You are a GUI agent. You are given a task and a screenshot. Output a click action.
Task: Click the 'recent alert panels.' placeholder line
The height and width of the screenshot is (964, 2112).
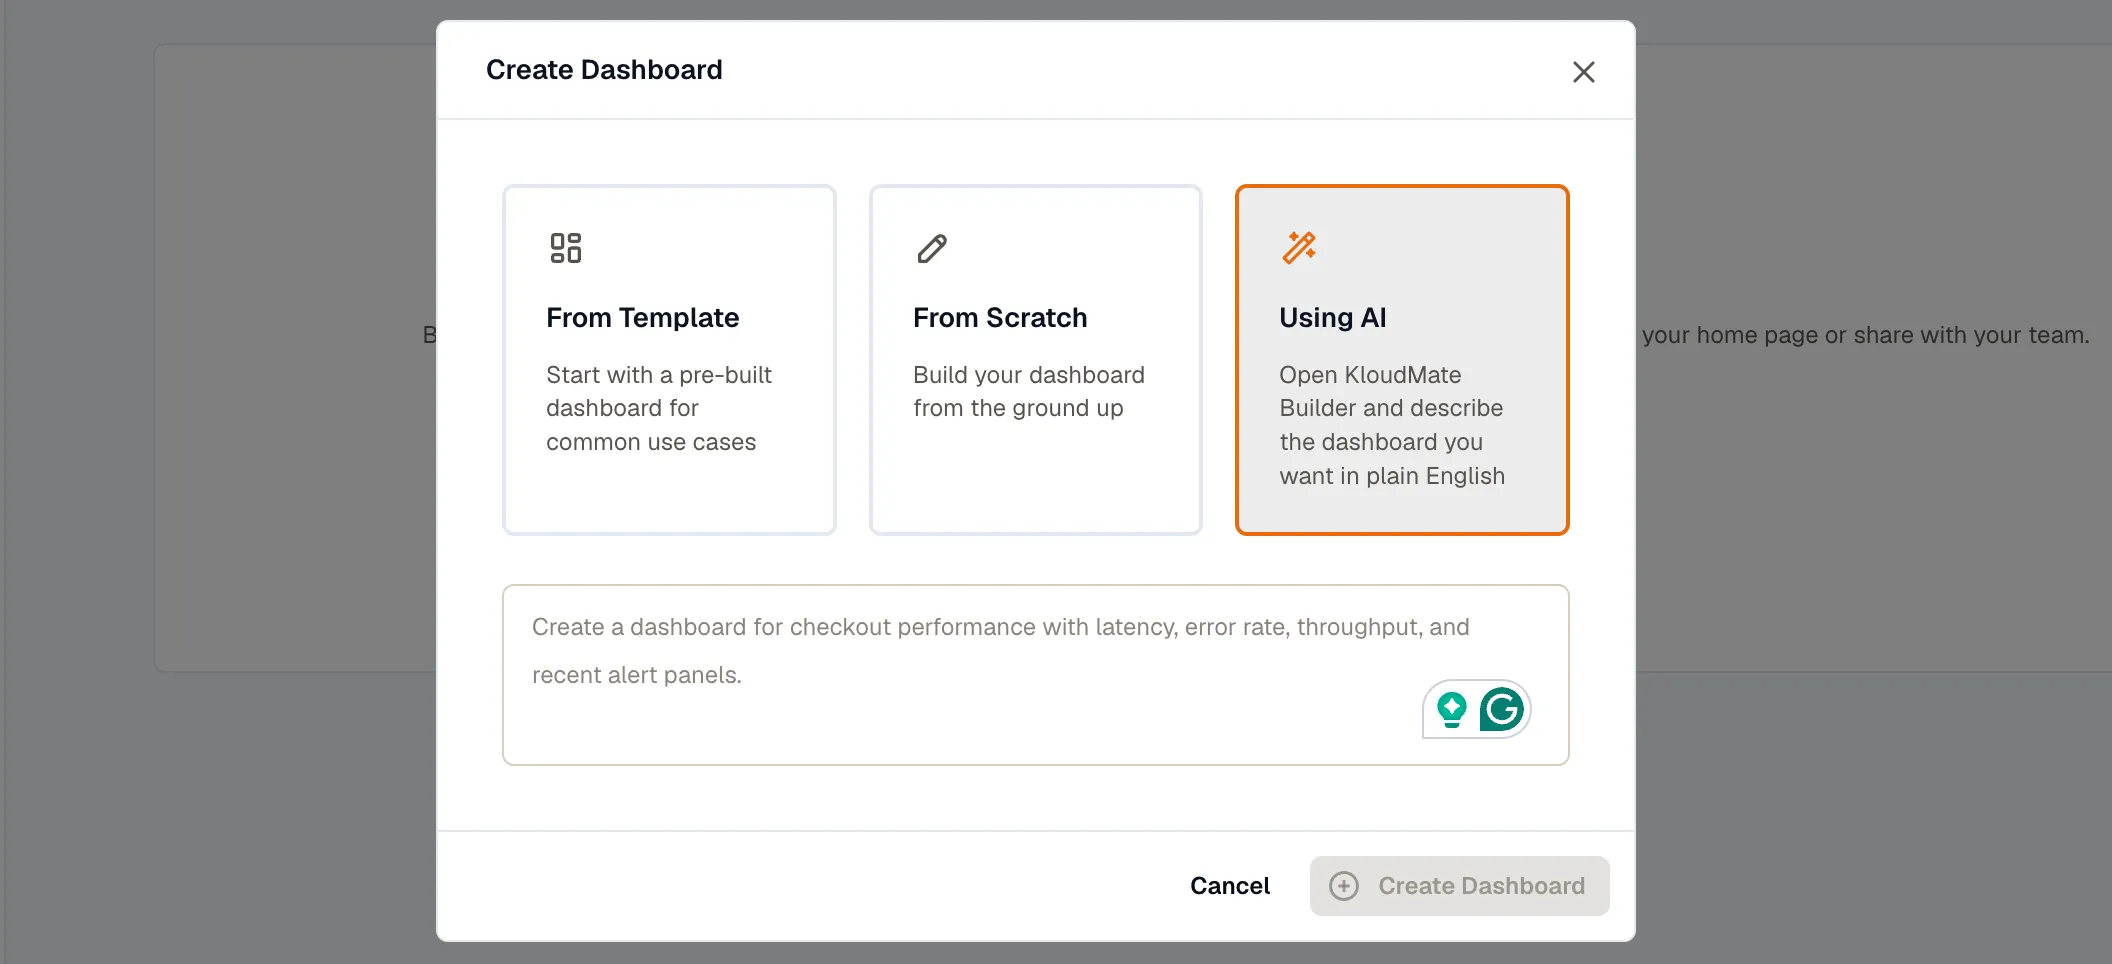pyautogui.click(x=637, y=675)
